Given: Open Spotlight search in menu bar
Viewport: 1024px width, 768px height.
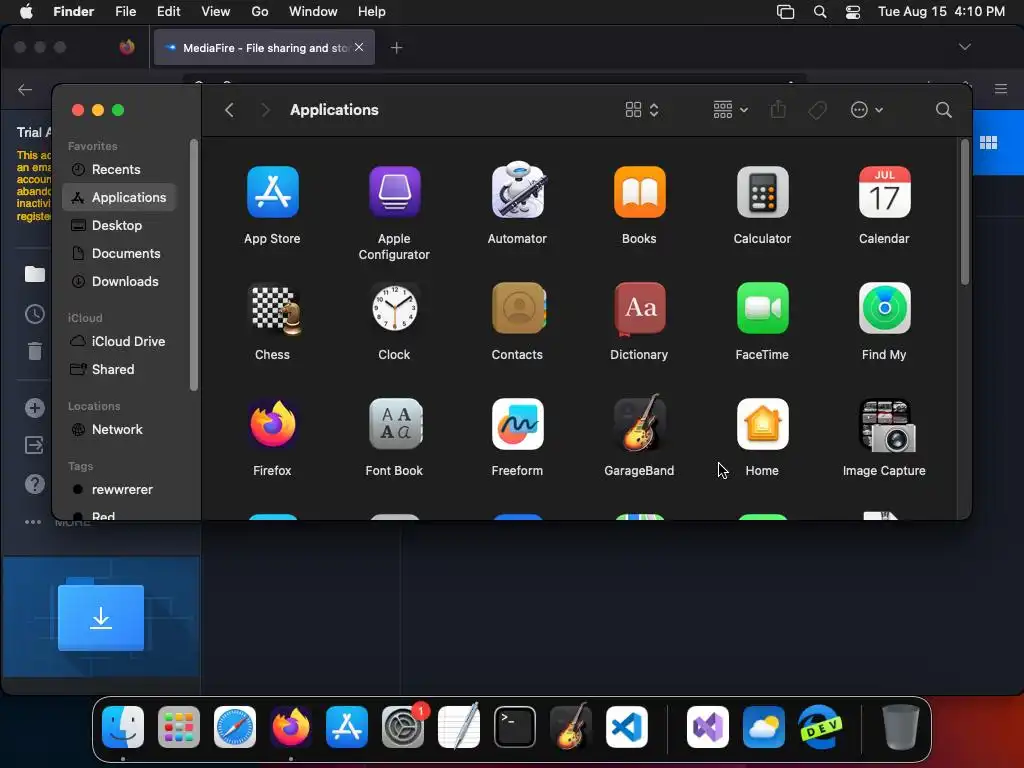Looking at the screenshot, I should (x=820, y=12).
